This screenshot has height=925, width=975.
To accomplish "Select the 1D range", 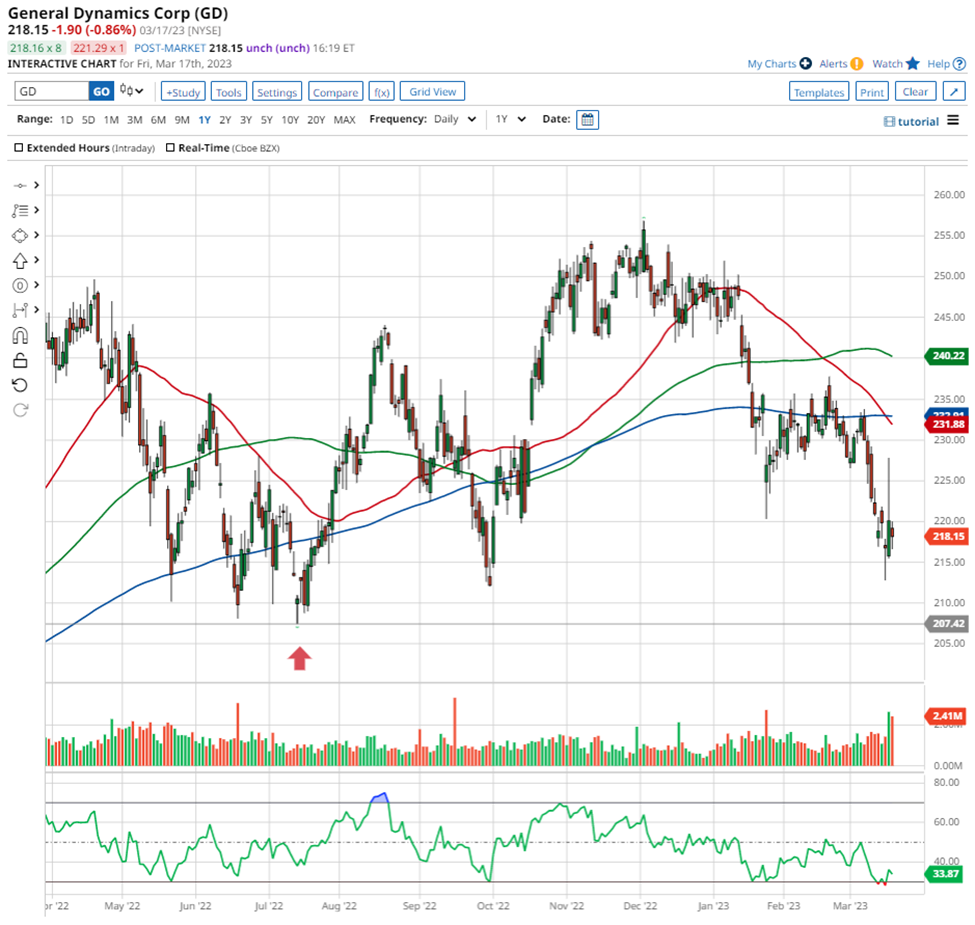I will click(67, 119).
